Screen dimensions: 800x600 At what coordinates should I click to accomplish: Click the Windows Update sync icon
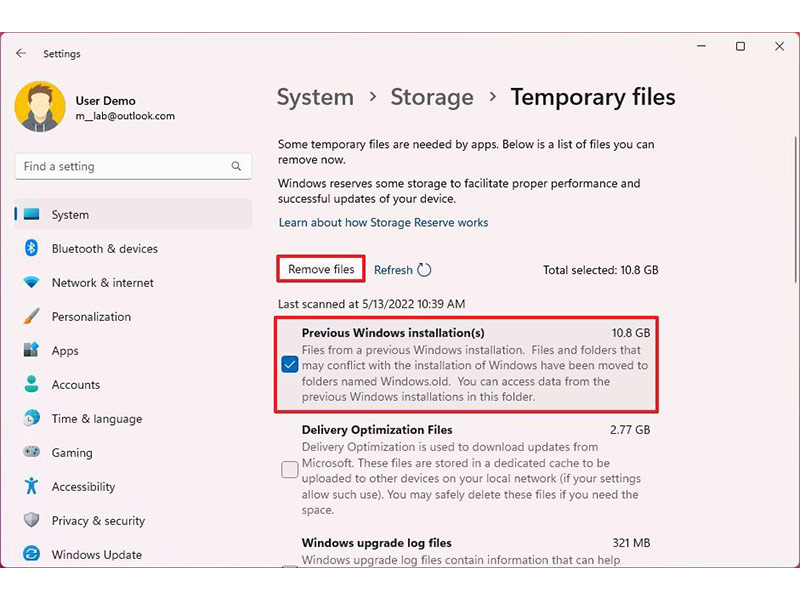click(31, 554)
